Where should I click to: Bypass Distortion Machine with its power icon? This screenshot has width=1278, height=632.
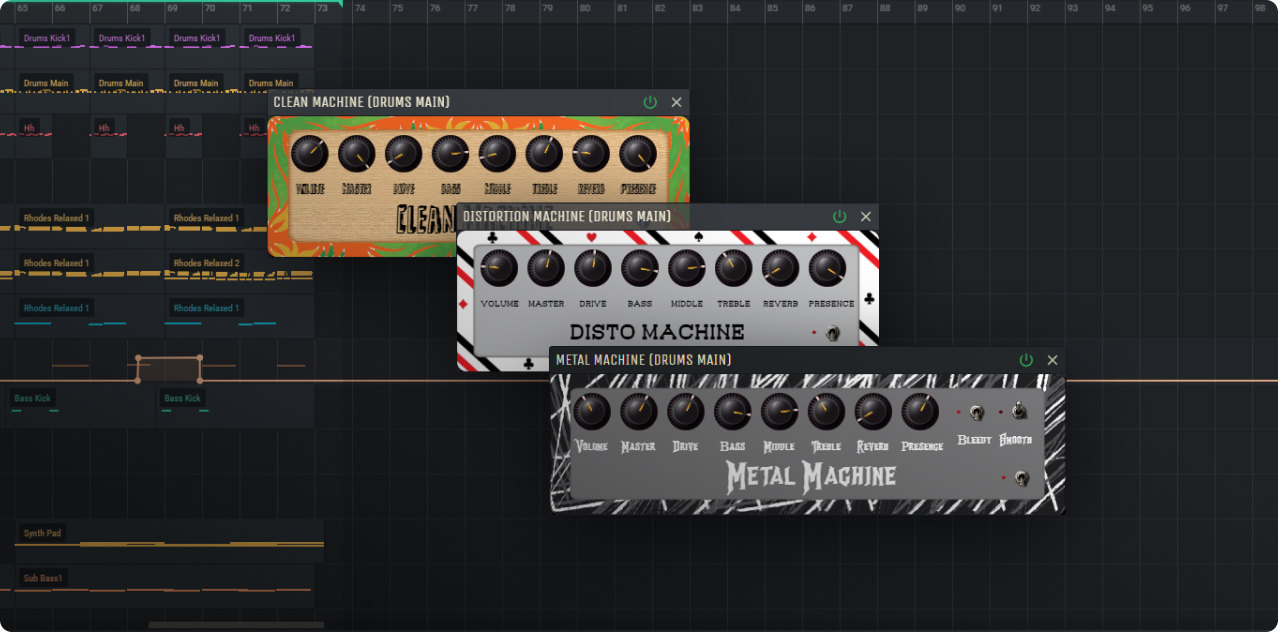[839, 217]
